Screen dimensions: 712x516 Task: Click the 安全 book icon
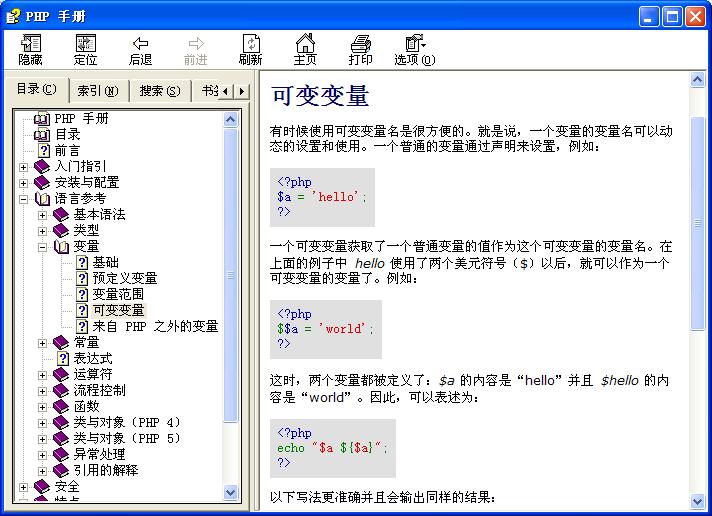42,487
